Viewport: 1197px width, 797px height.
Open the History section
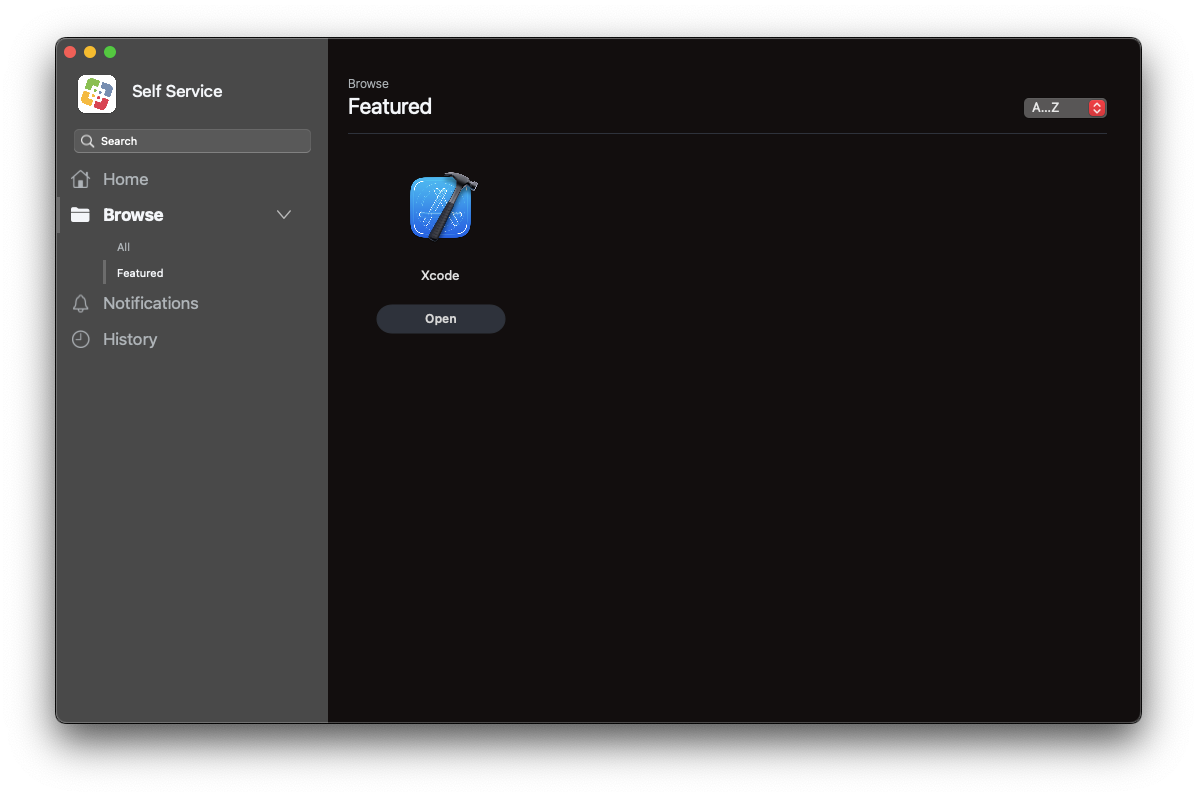(130, 339)
